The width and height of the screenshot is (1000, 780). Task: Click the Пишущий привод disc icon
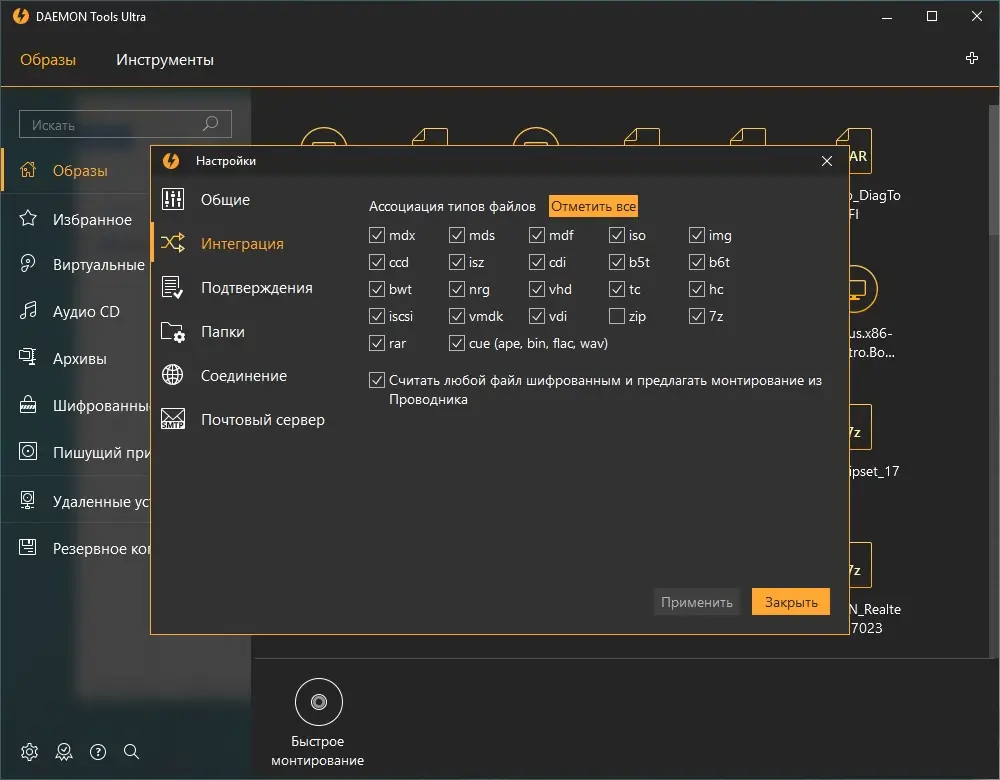28,452
